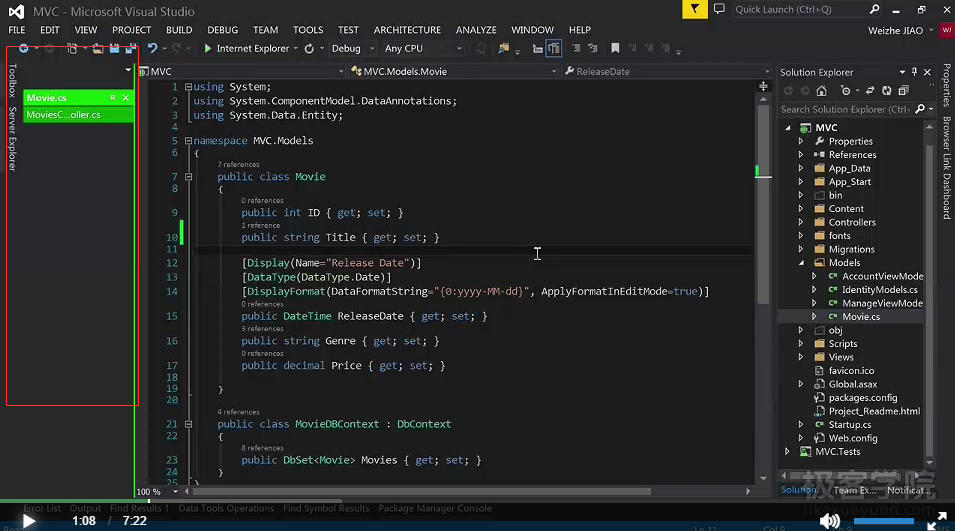Open Find in Files from the toolbar
This screenshot has width=955, height=531.
pyautogui.click(x=504, y=48)
